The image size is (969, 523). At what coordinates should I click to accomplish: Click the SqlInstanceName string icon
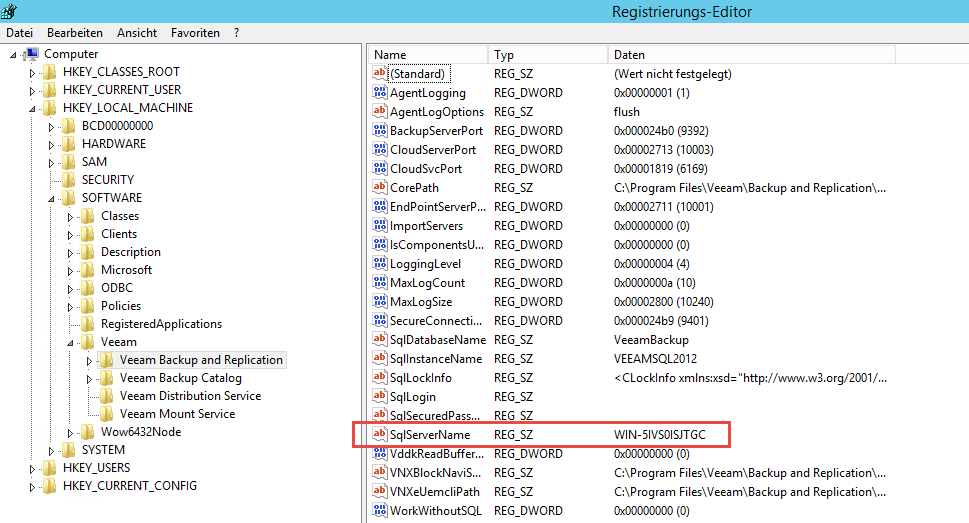point(379,359)
